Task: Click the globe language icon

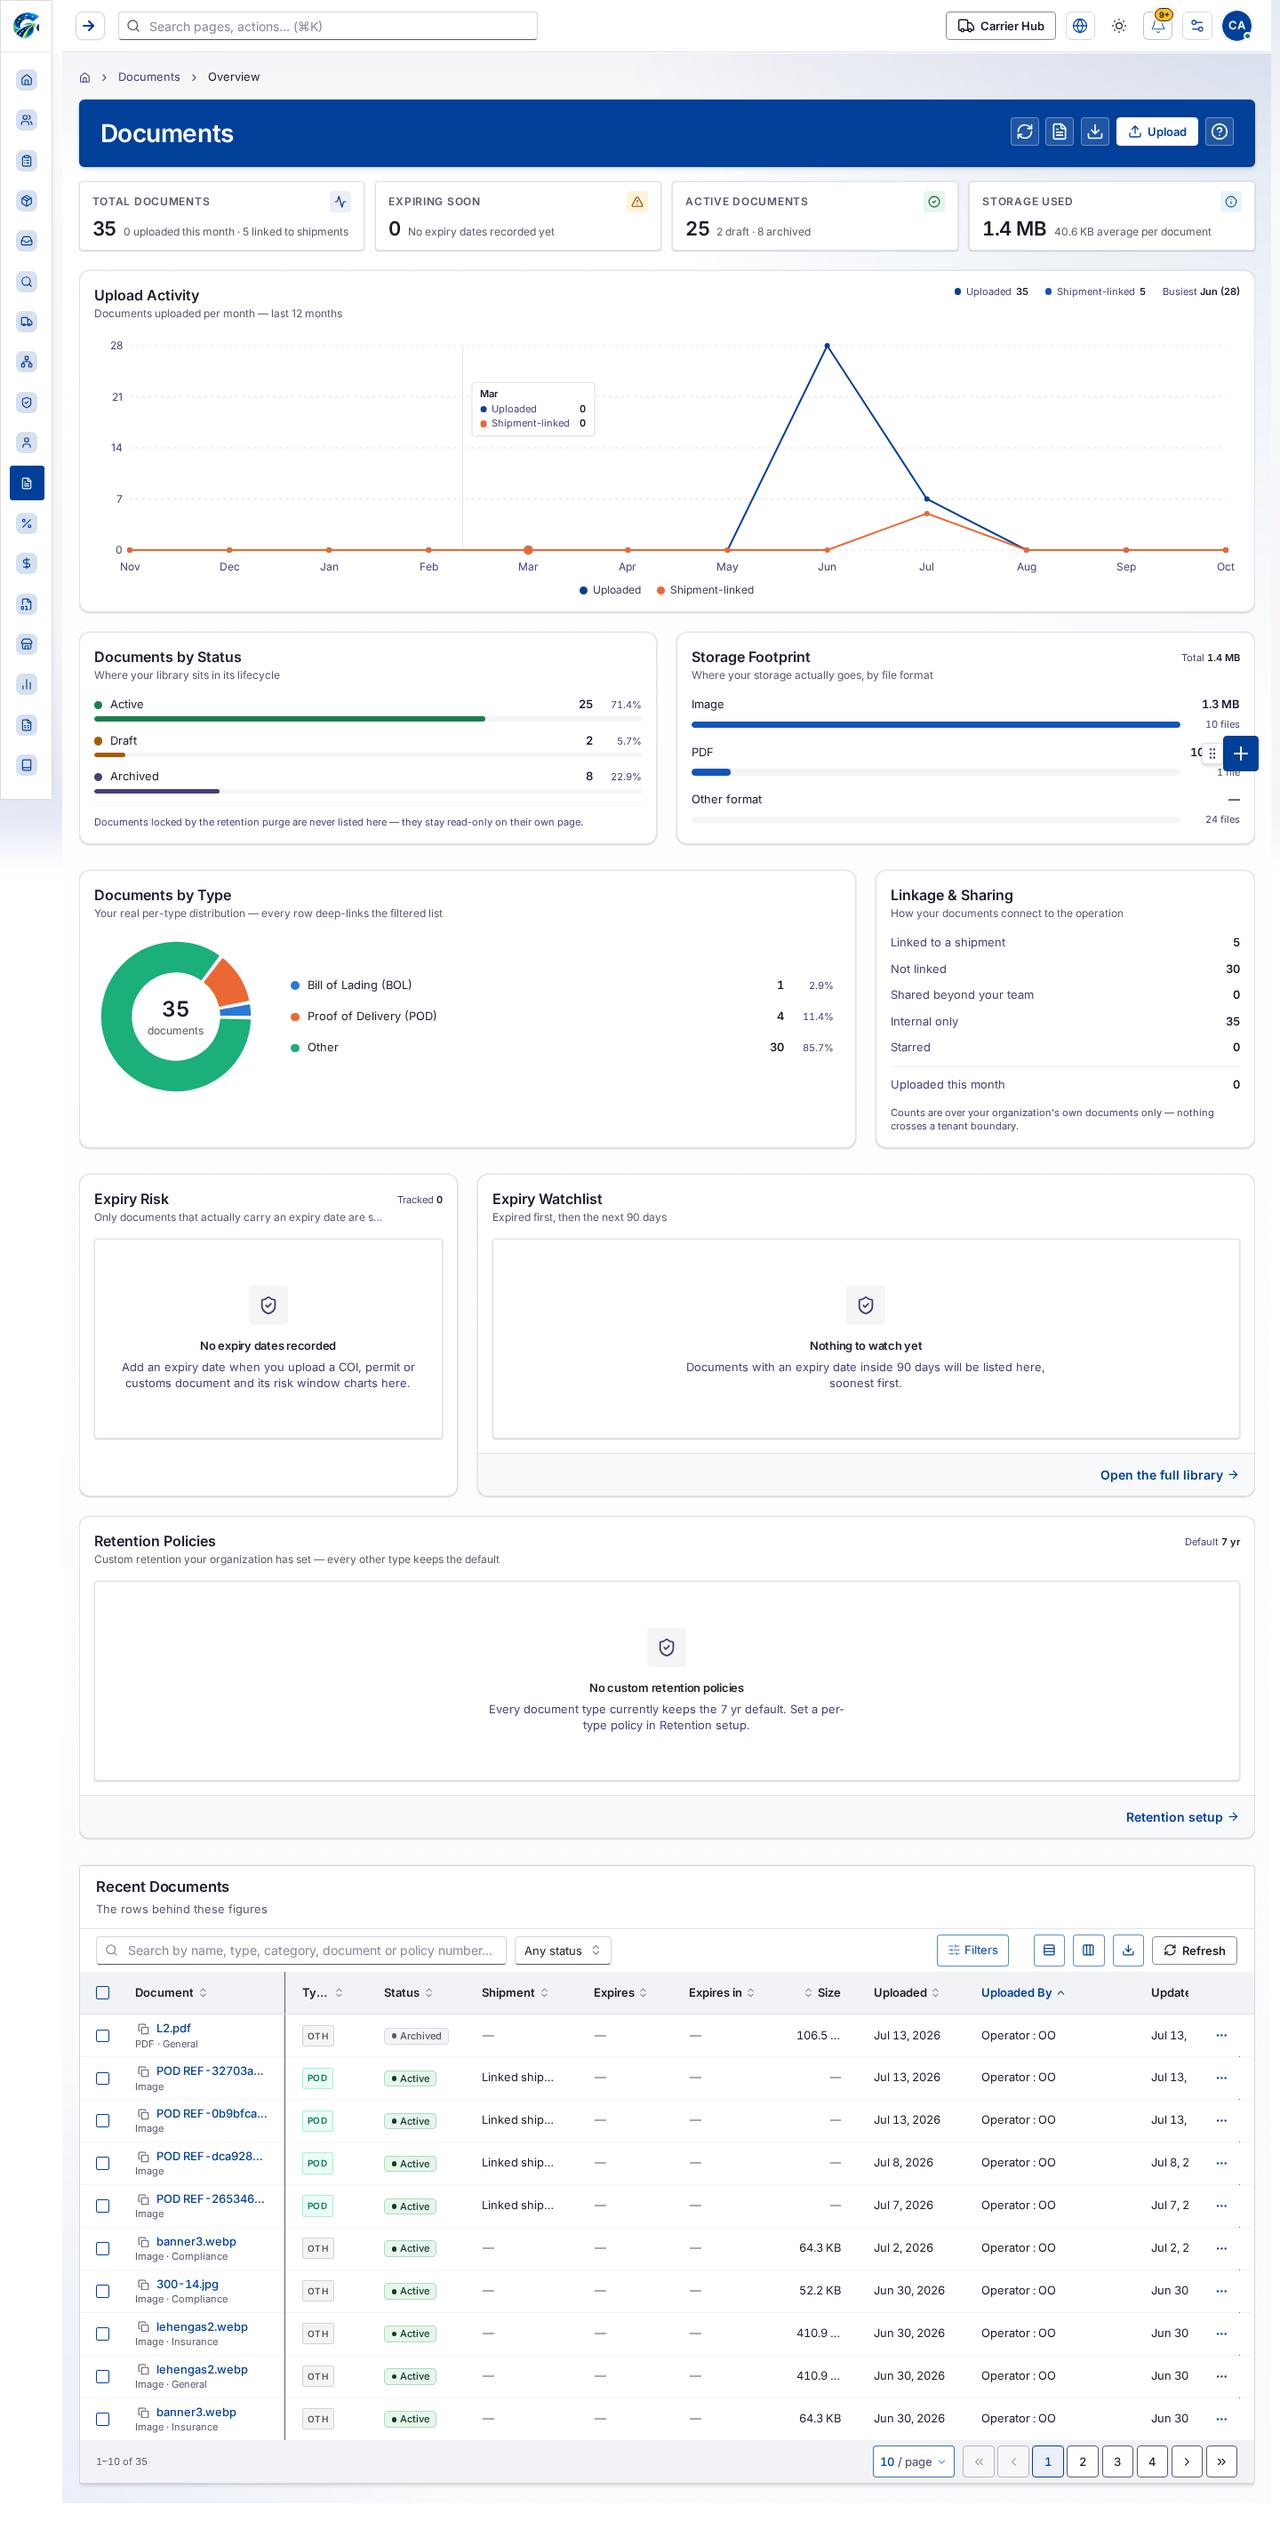Action: pos(1080,26)
